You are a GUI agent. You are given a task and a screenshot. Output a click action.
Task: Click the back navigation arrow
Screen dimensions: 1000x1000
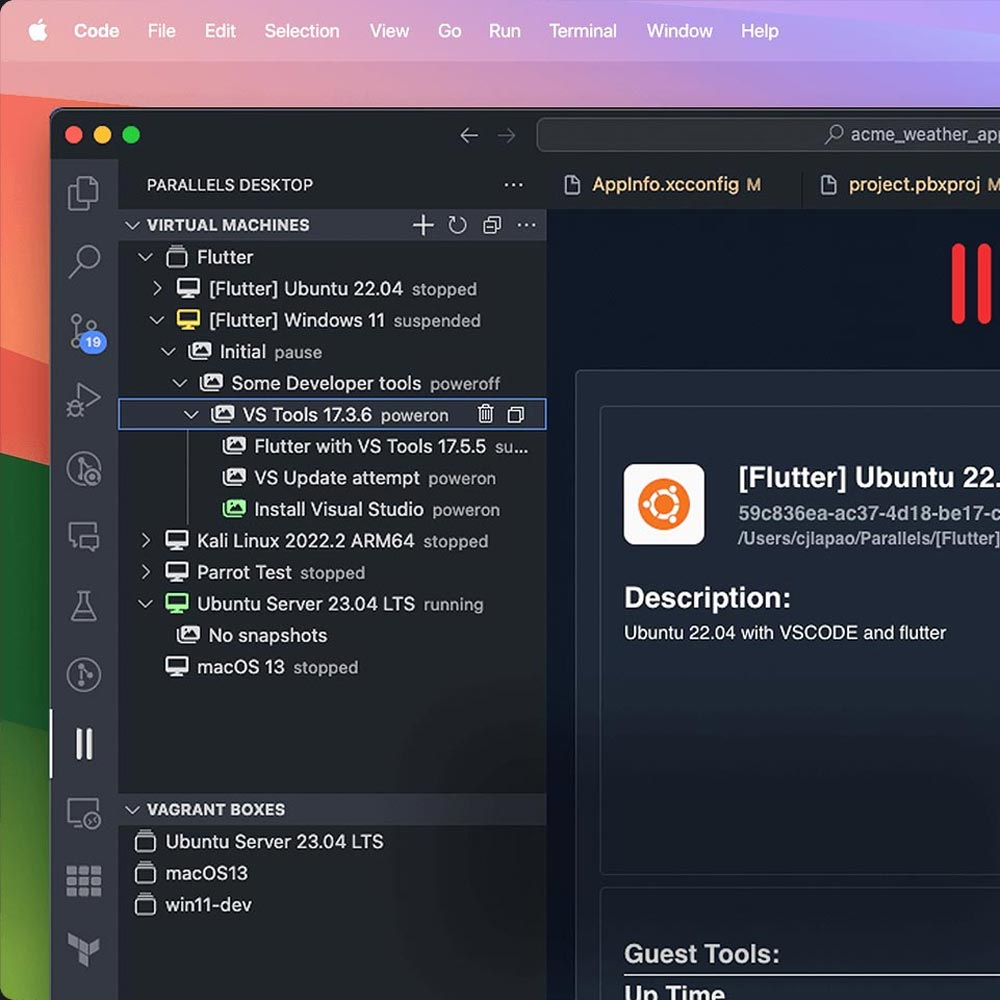click(x=469, y=135)
